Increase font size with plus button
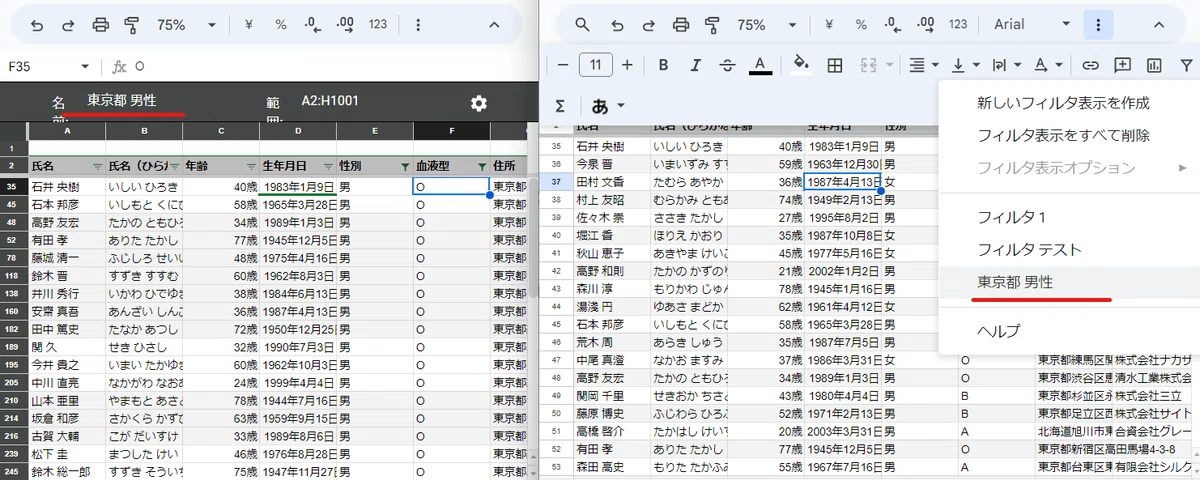 tap(627, 65)
